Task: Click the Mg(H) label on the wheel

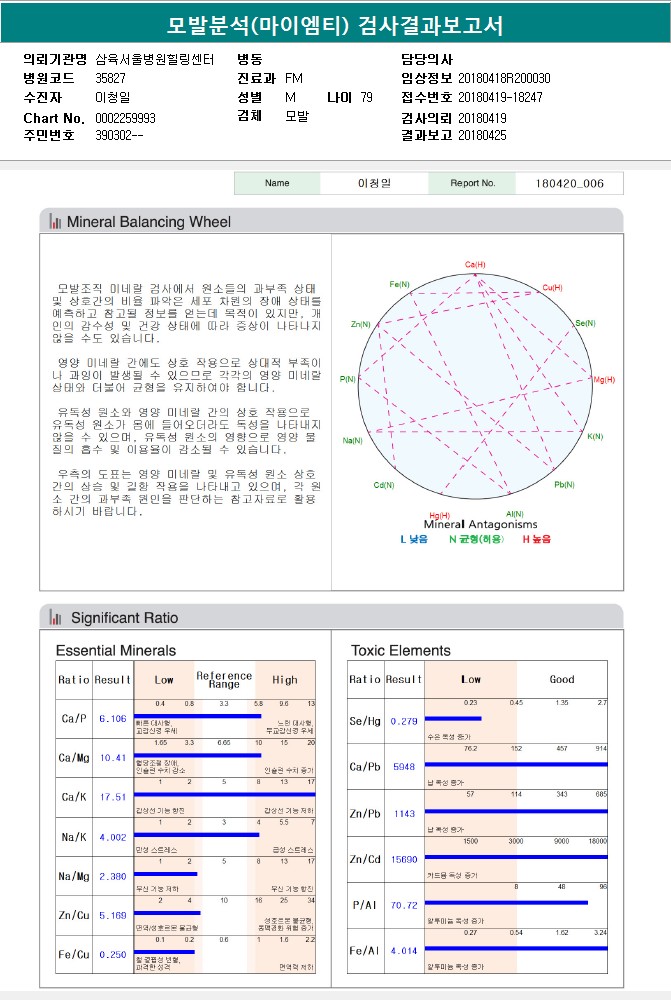Action: [x=604, y=379]
